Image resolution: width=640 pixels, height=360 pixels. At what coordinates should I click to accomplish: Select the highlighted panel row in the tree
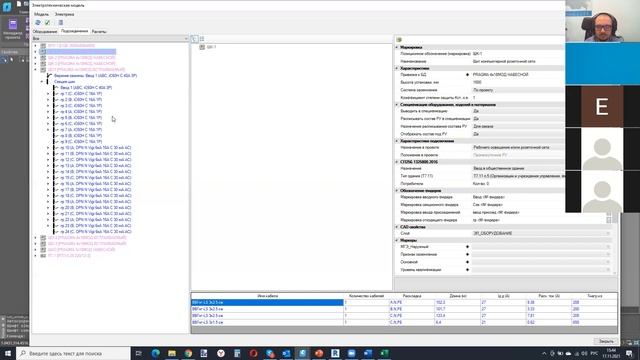(x=81, y=52)
